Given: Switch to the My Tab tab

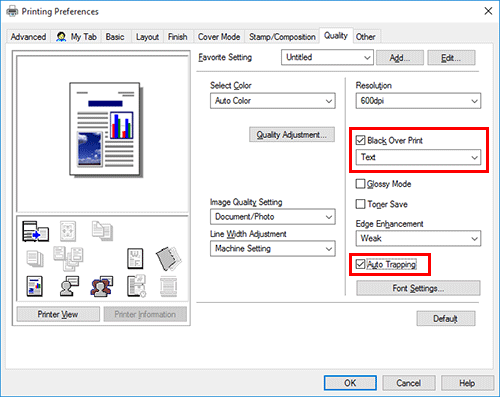Looking at the screenshot, I should tap(76, 37).
